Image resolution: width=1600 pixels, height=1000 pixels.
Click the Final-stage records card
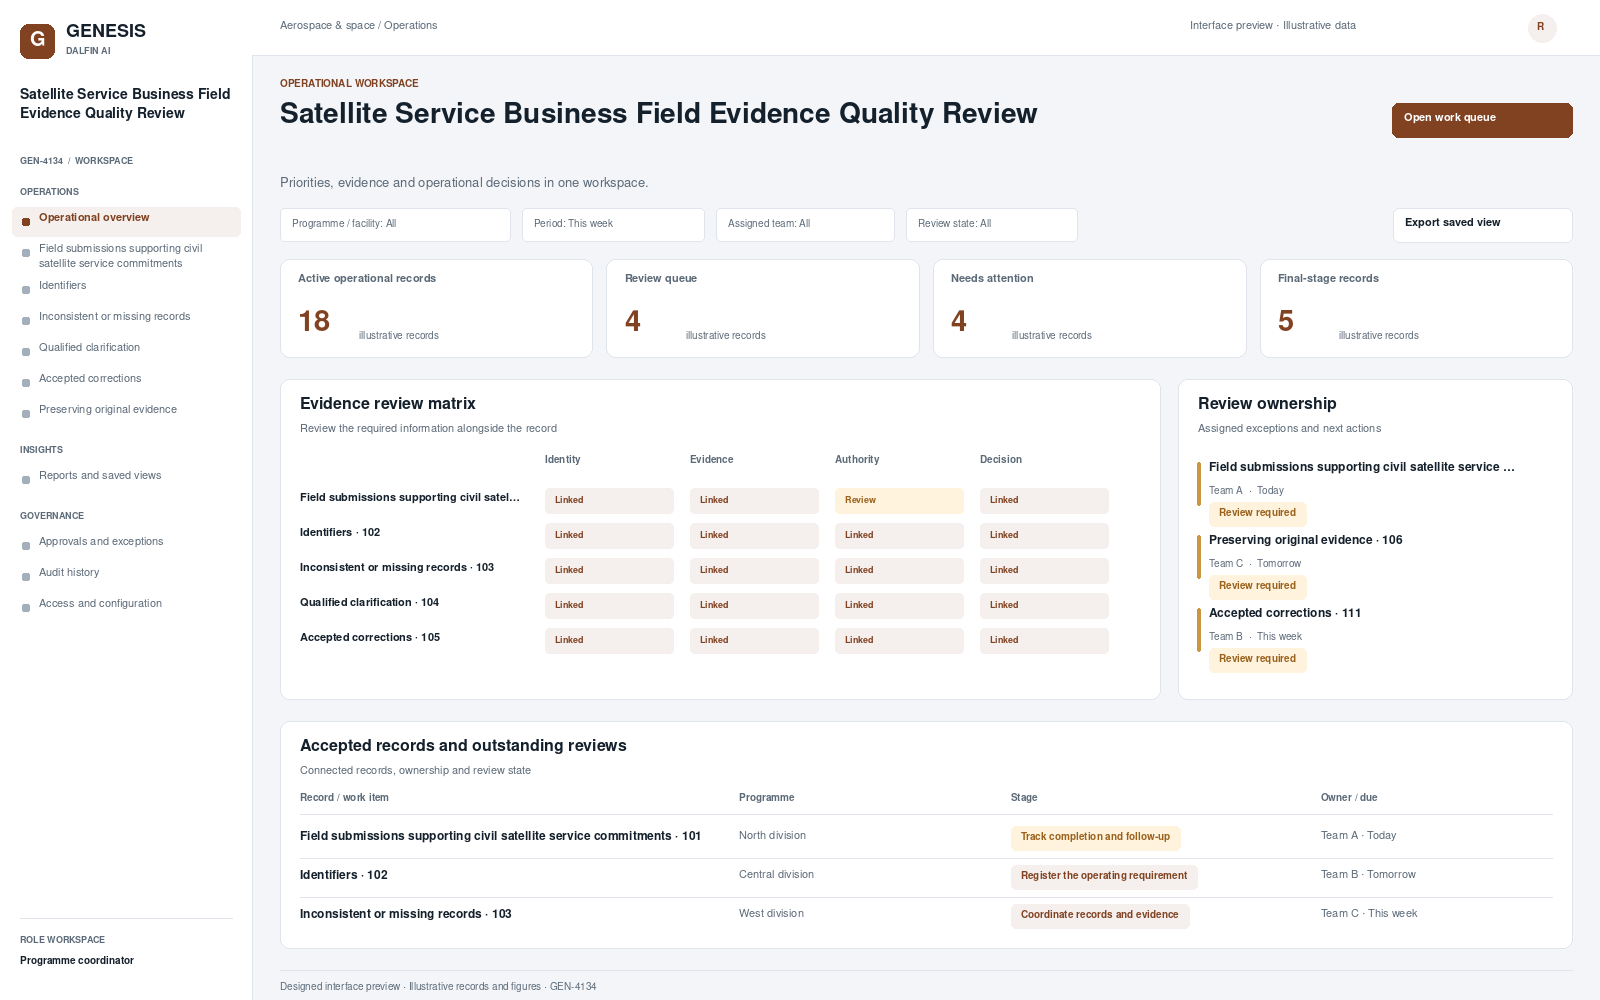click(1416, 308)
